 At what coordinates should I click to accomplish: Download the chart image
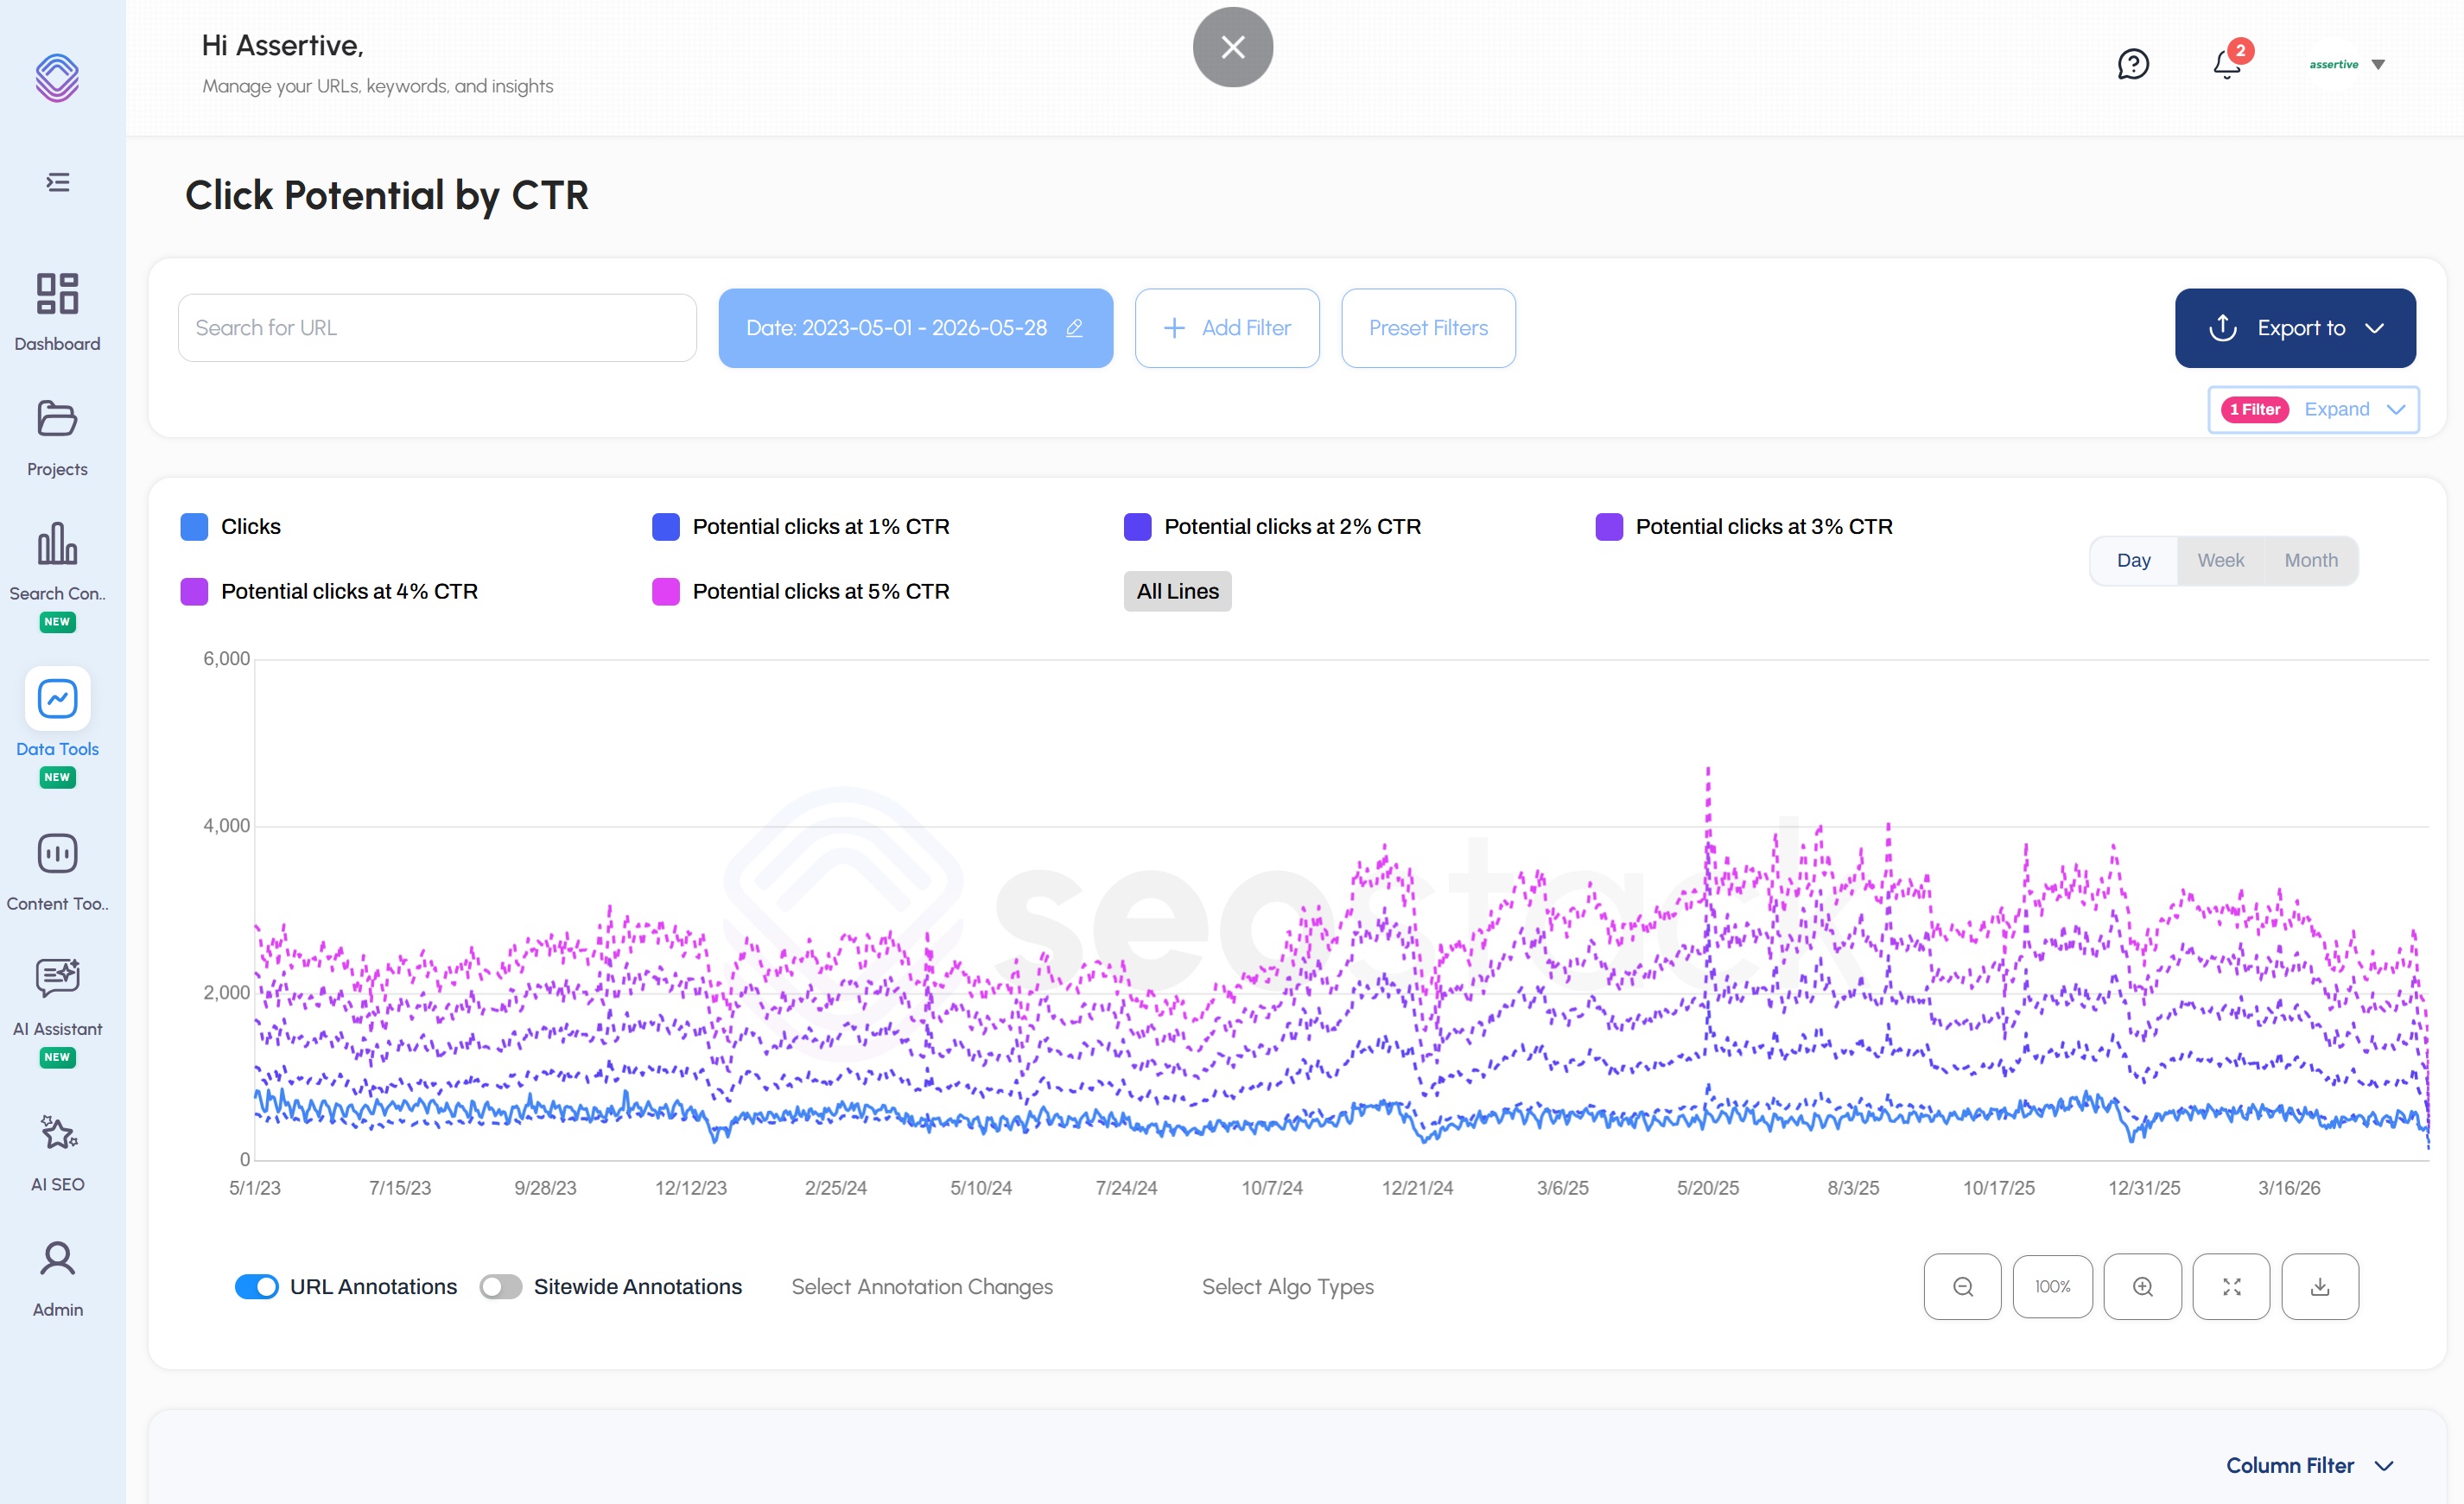pos(2320,1287)
